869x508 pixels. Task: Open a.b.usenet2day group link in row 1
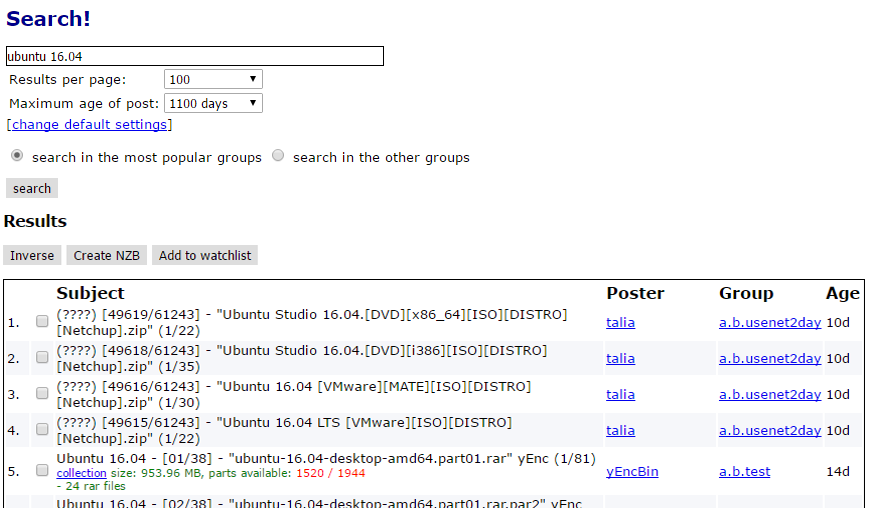coord(770,322)
